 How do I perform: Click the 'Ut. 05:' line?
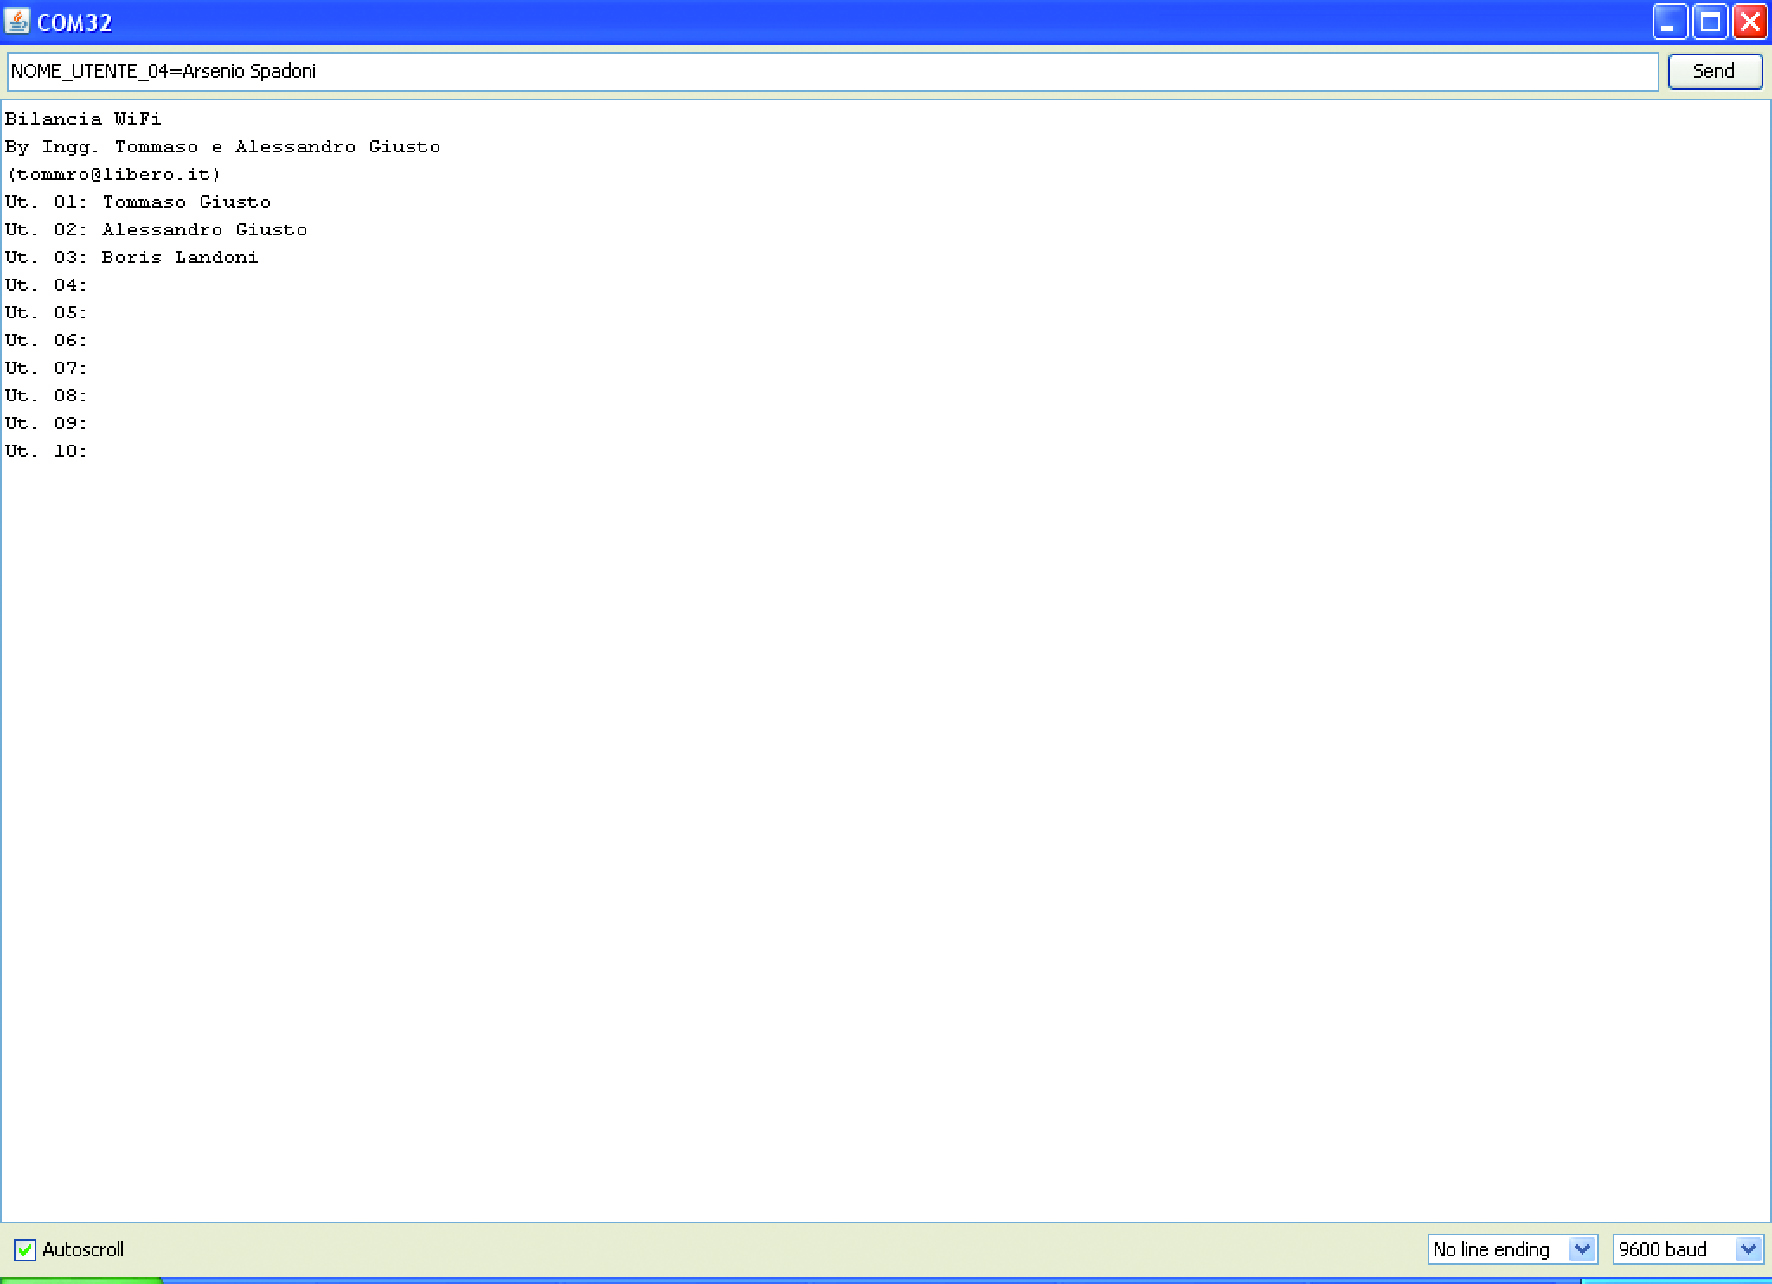pos(46,313)
